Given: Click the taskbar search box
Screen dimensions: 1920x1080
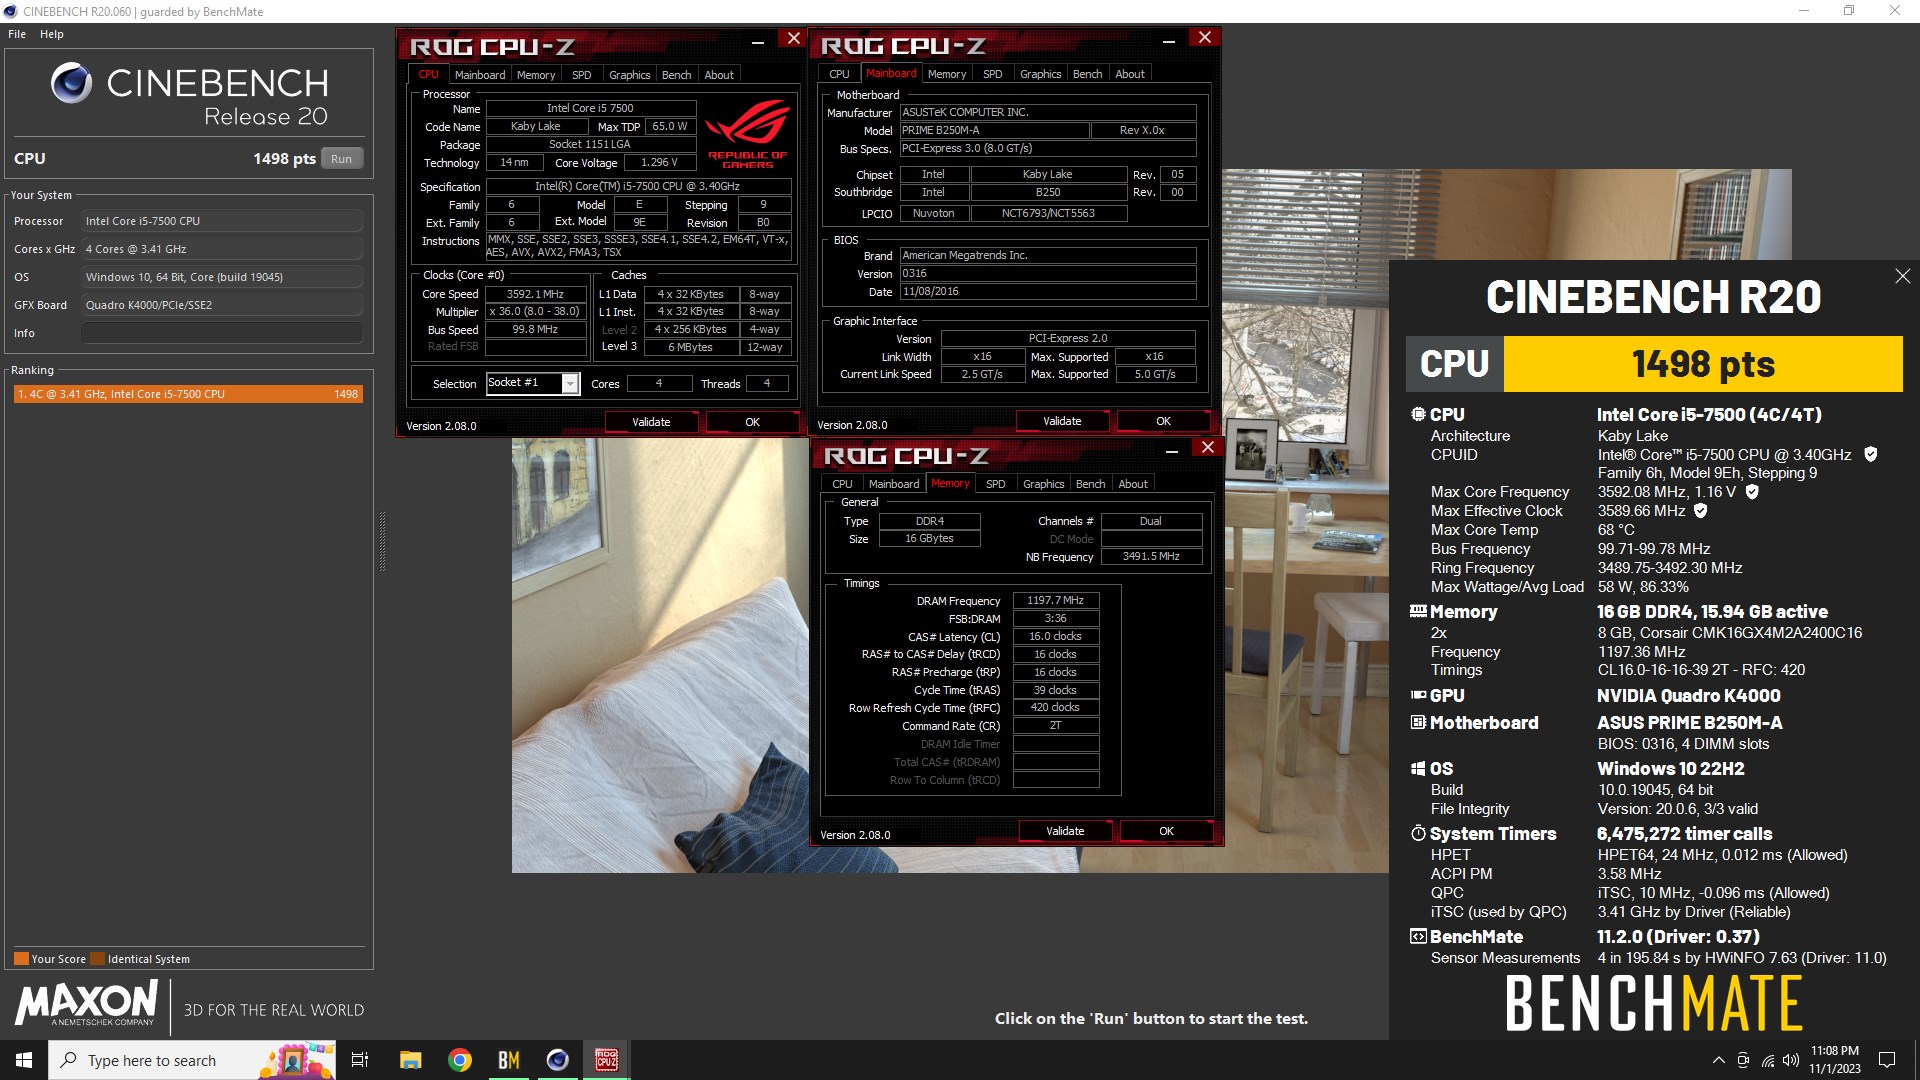Looking at the screenshot, I should pos(192,1060).
